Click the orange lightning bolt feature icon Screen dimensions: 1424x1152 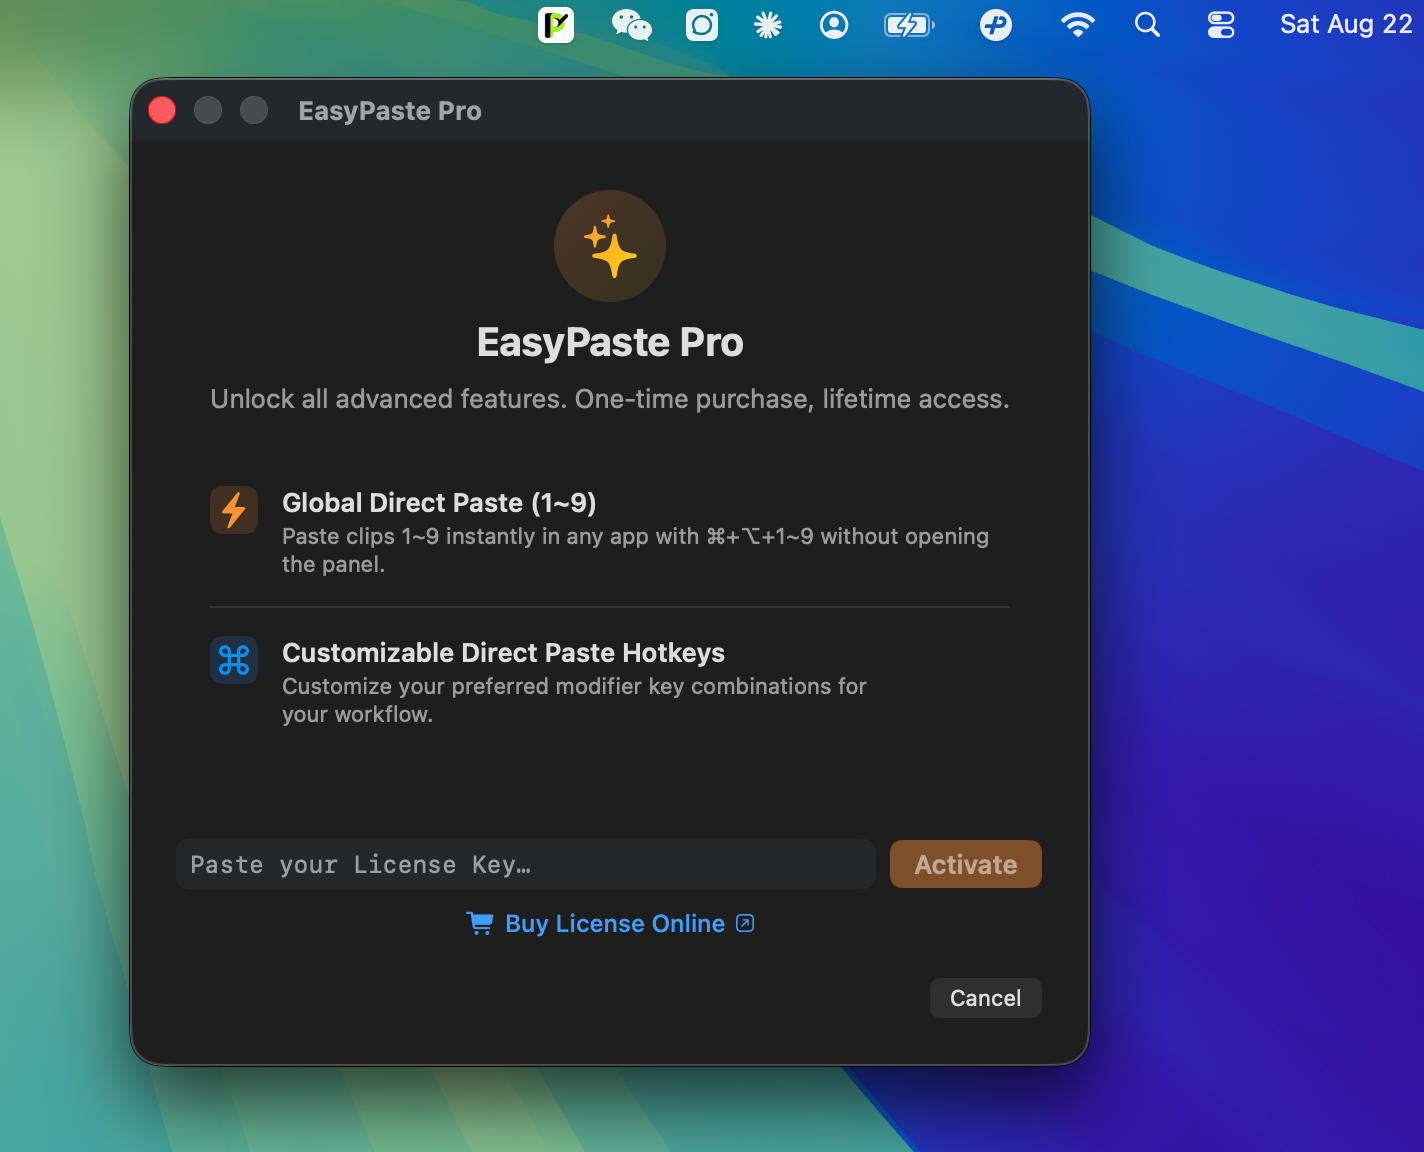point(234,510)
